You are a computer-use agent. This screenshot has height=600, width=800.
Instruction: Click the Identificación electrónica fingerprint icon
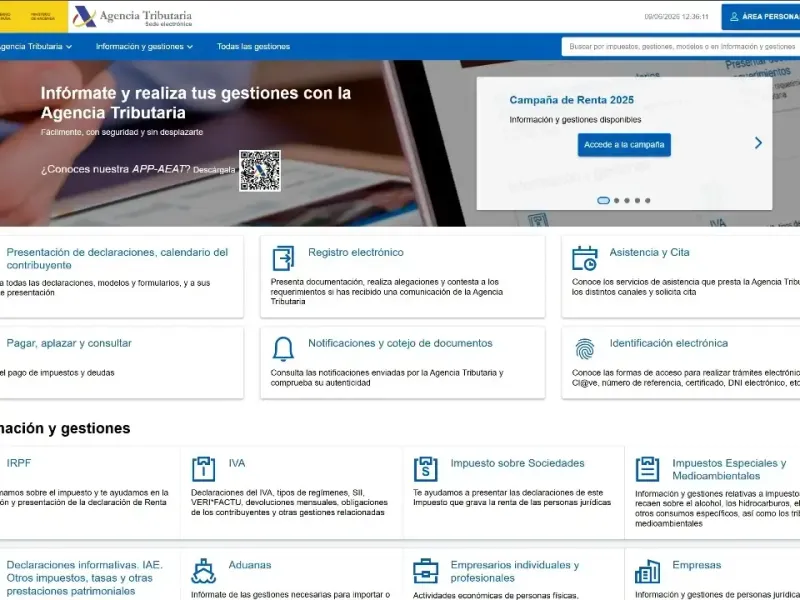pyautogui.click(x=584, y=349)
